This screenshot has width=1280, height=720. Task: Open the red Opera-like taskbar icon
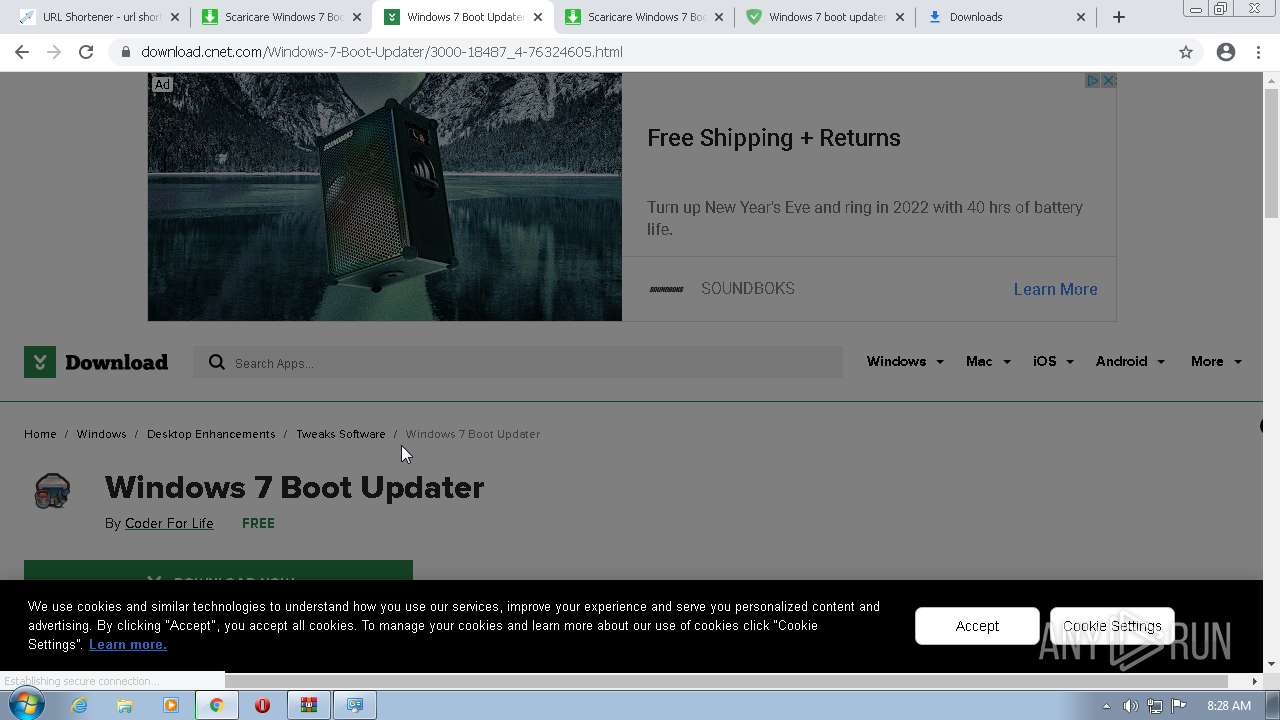click(x=262, y=705)
